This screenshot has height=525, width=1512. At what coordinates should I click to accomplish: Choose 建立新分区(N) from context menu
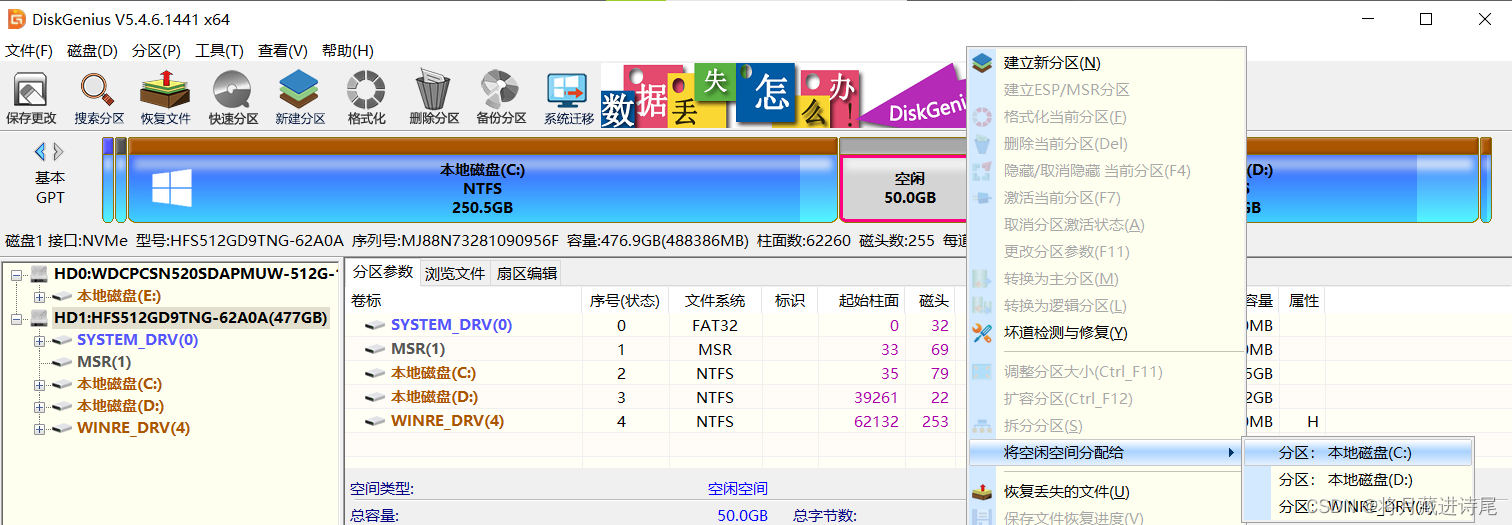pos(1107,63)
